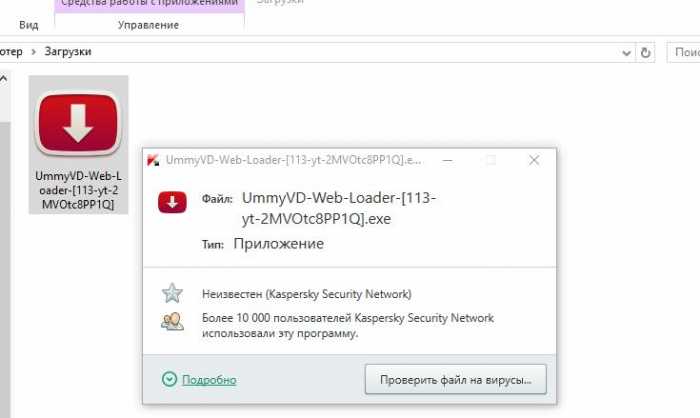
Task: Select Средства работы с приложениями tab header
Action: coord(149,4)
